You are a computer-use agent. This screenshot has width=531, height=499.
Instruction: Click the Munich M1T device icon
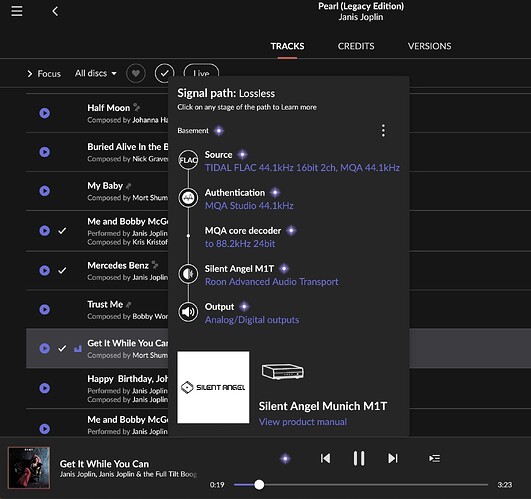(x=283, y=371)
